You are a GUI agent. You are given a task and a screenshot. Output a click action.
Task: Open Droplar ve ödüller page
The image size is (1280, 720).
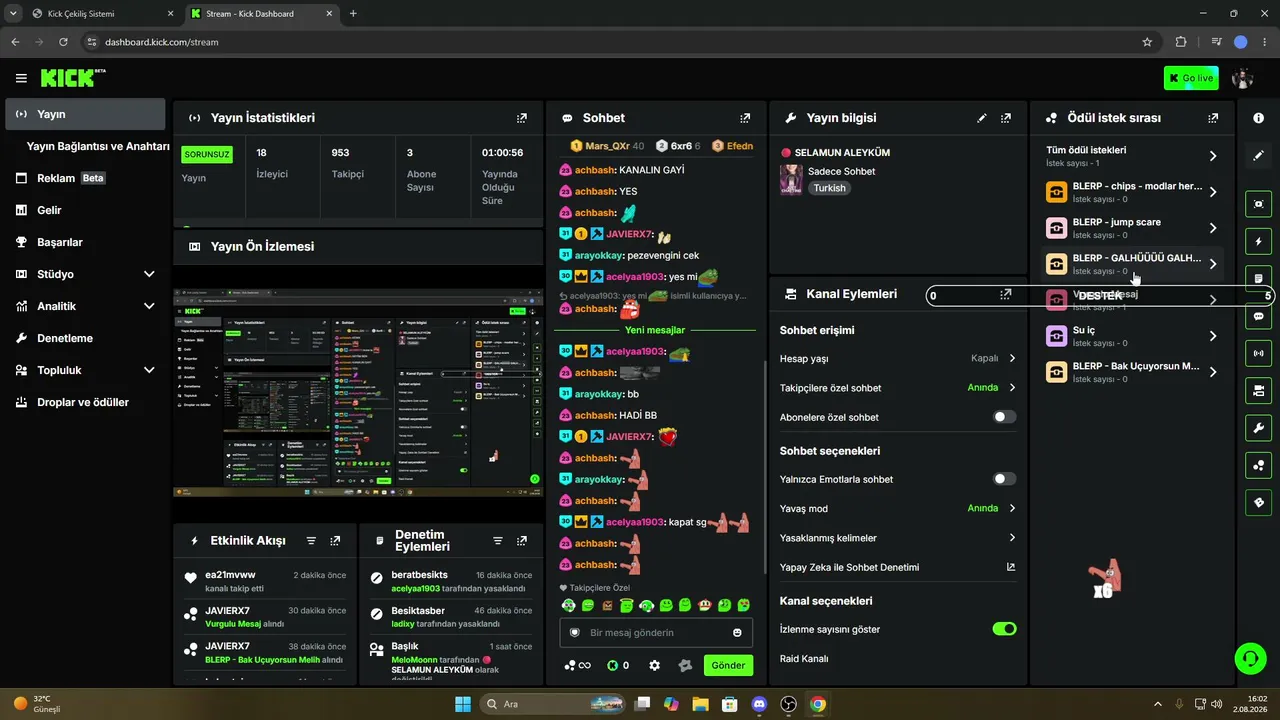pos(85,402)
